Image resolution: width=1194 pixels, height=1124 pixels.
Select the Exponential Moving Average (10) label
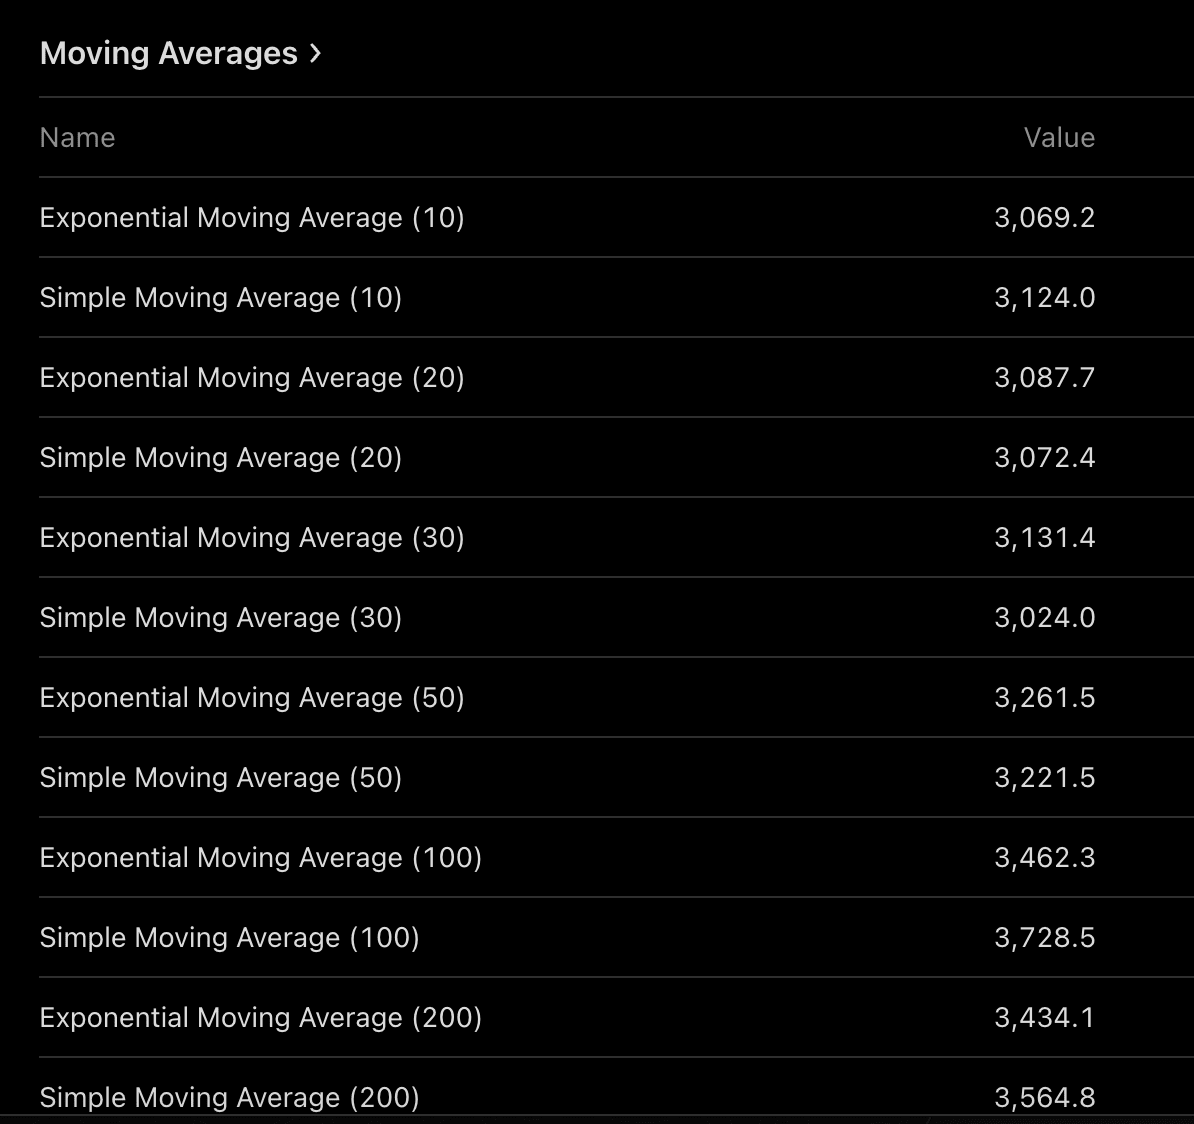[x=252, y=218]
